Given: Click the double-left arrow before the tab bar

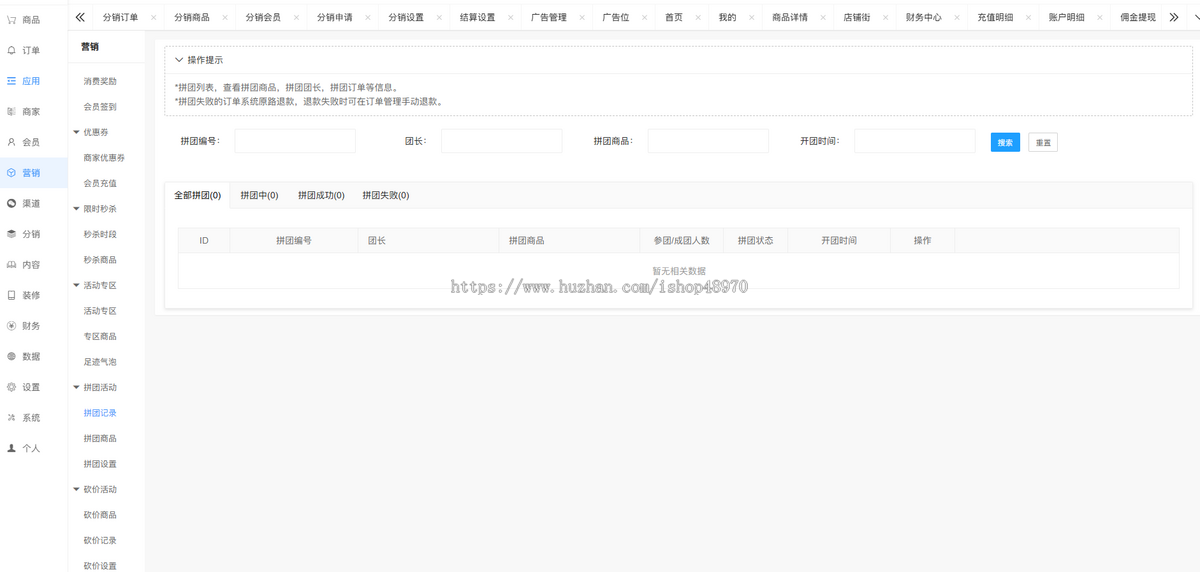Looking at the screenshot, I should point(80,17).
